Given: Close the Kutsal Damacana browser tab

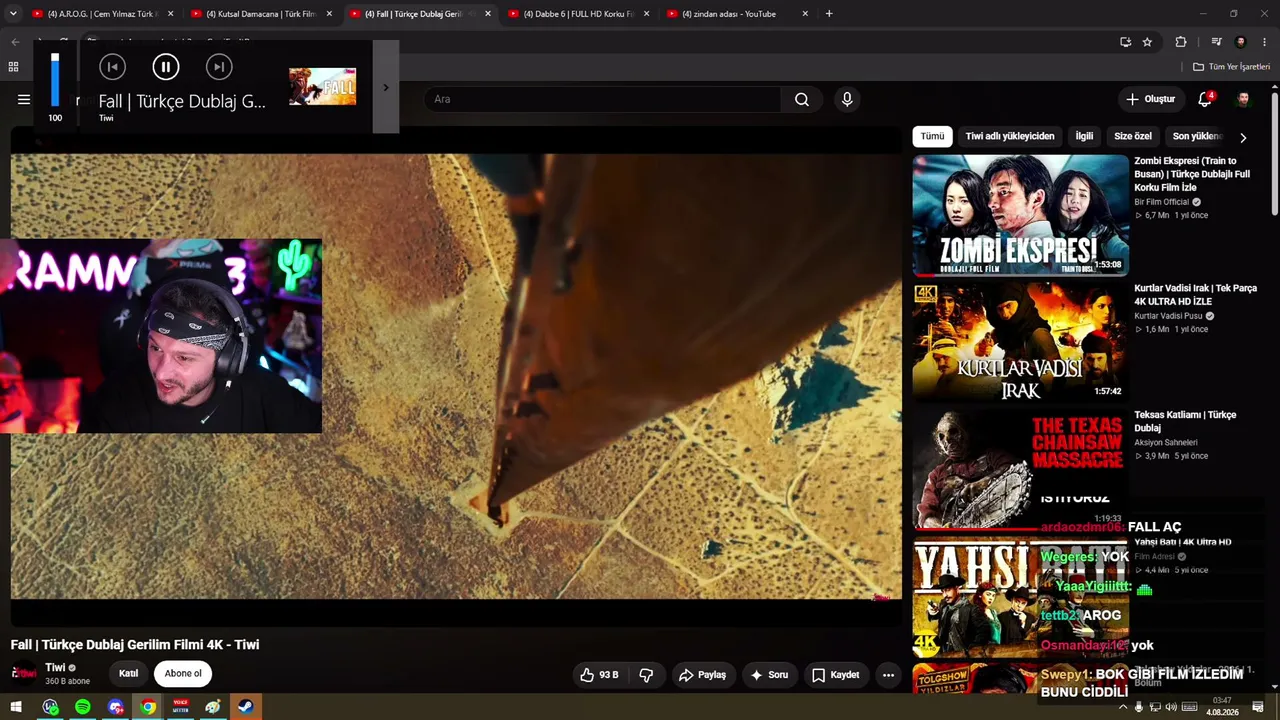Looking at the screenshot, I should [329, 14].
